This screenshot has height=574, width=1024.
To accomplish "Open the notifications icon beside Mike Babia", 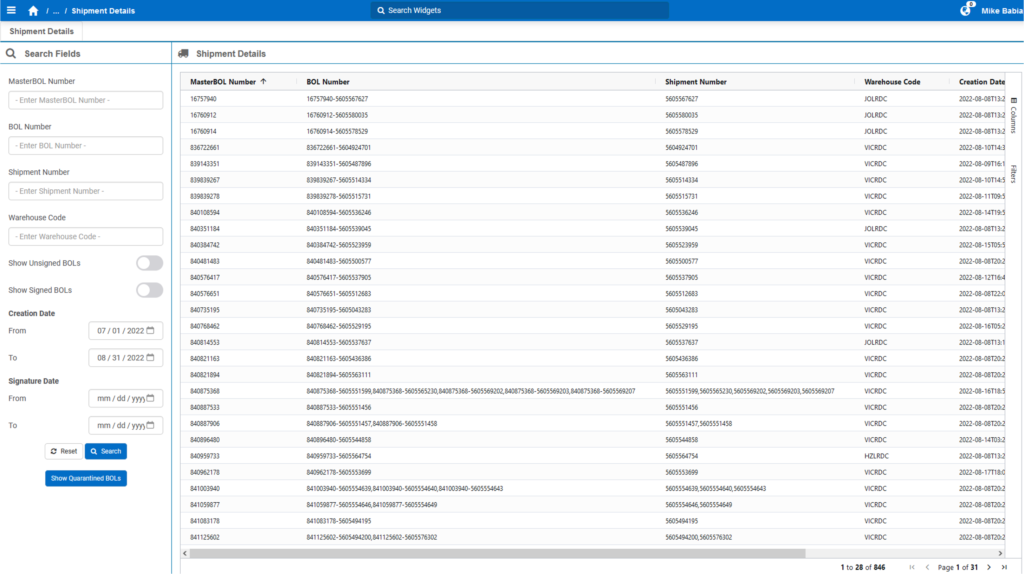I will [x=966, y=10].
